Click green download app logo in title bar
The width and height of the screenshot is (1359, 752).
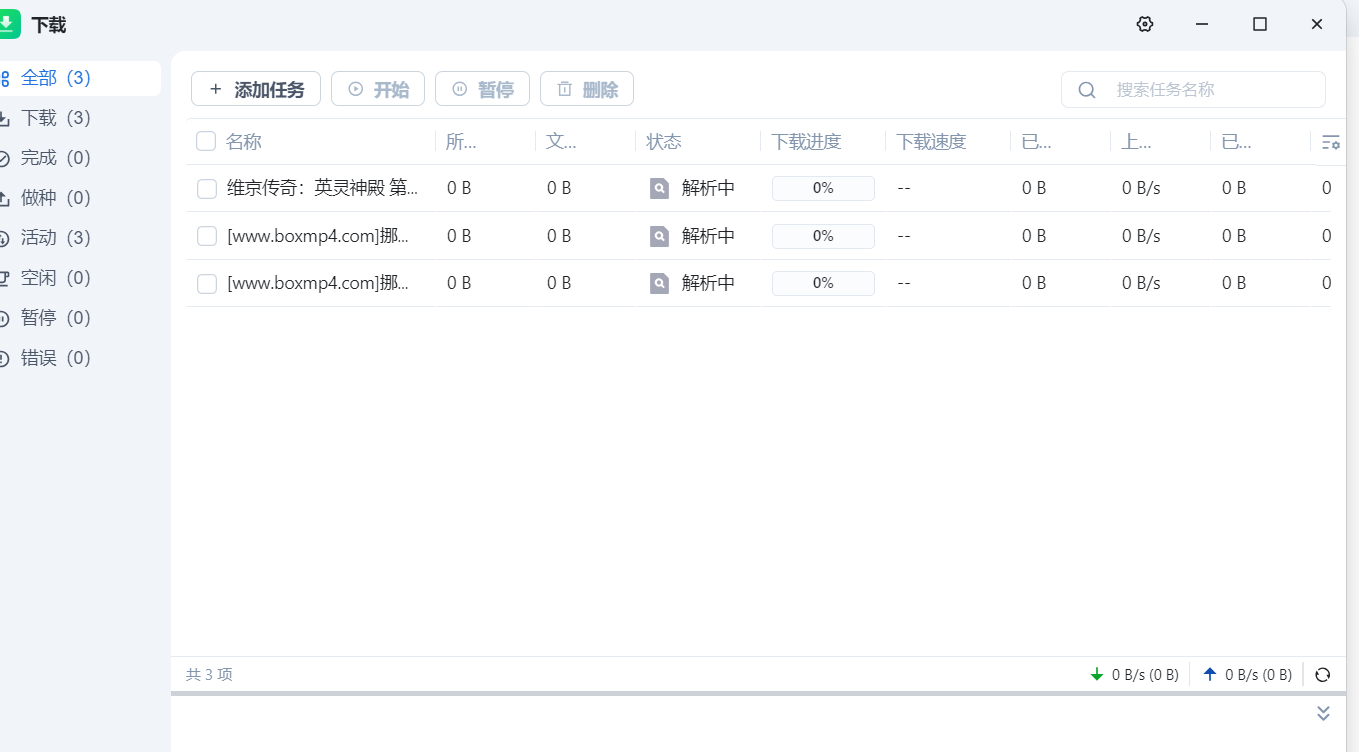tap(9, 24)
